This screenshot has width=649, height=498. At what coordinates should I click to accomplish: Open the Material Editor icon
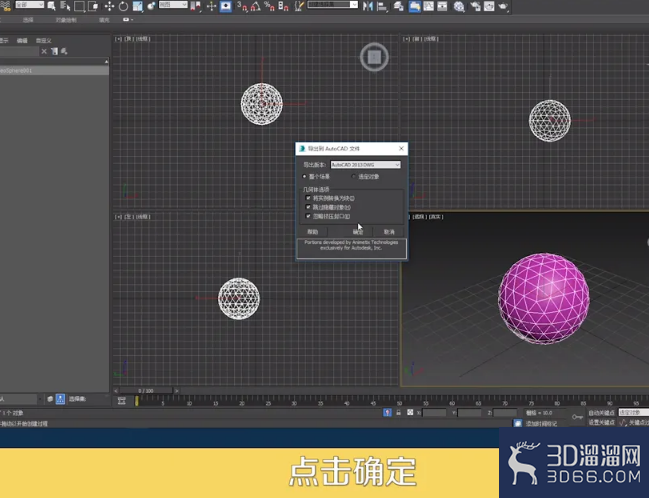(459, 6)
